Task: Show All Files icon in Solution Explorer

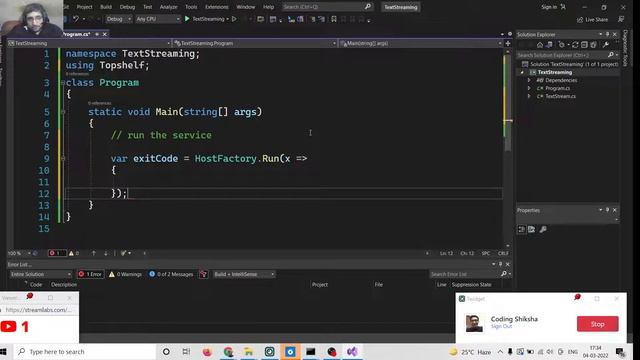Action: (x=593, y=44)
